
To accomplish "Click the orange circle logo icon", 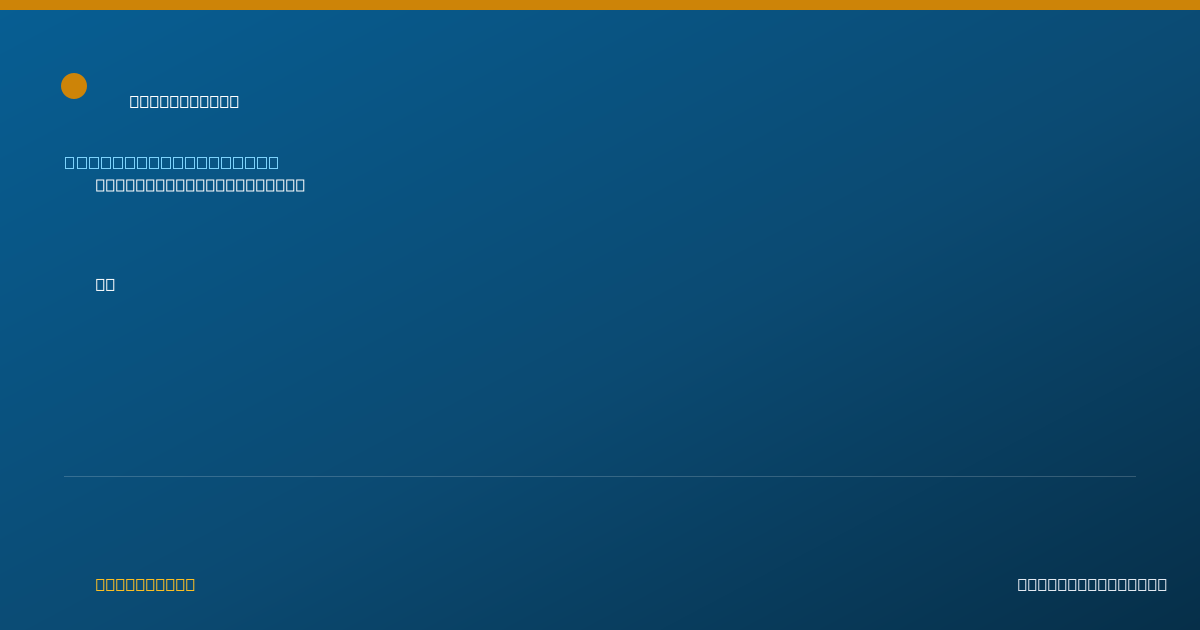I will tap(74, 86).
